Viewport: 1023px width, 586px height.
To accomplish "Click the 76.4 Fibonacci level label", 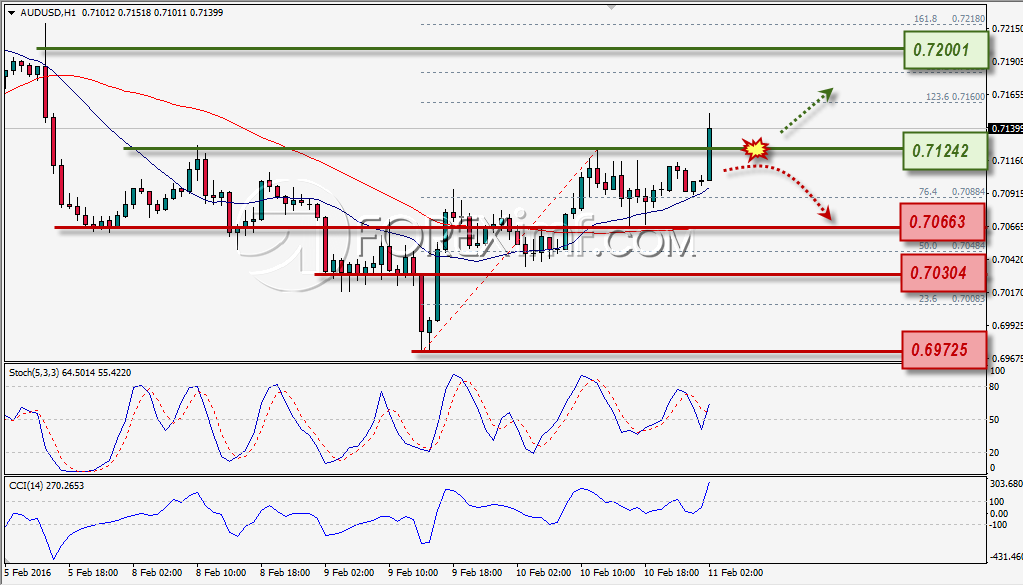I will pos(928,192).
